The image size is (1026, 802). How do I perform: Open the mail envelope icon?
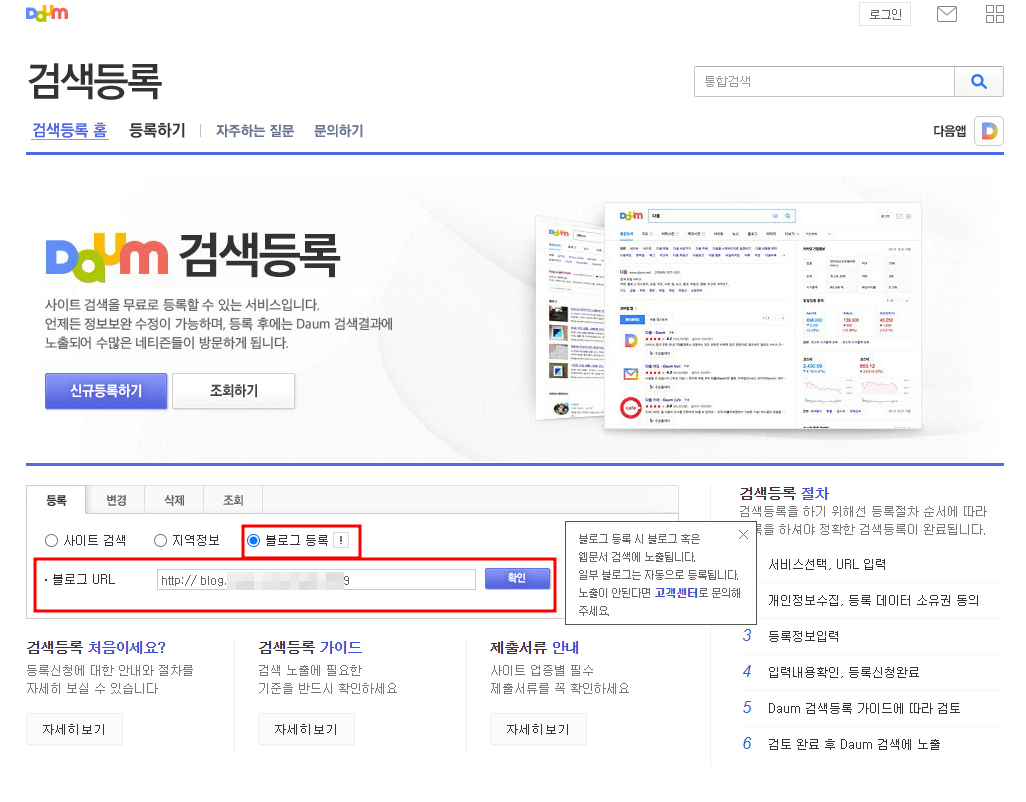click(946, 14)
